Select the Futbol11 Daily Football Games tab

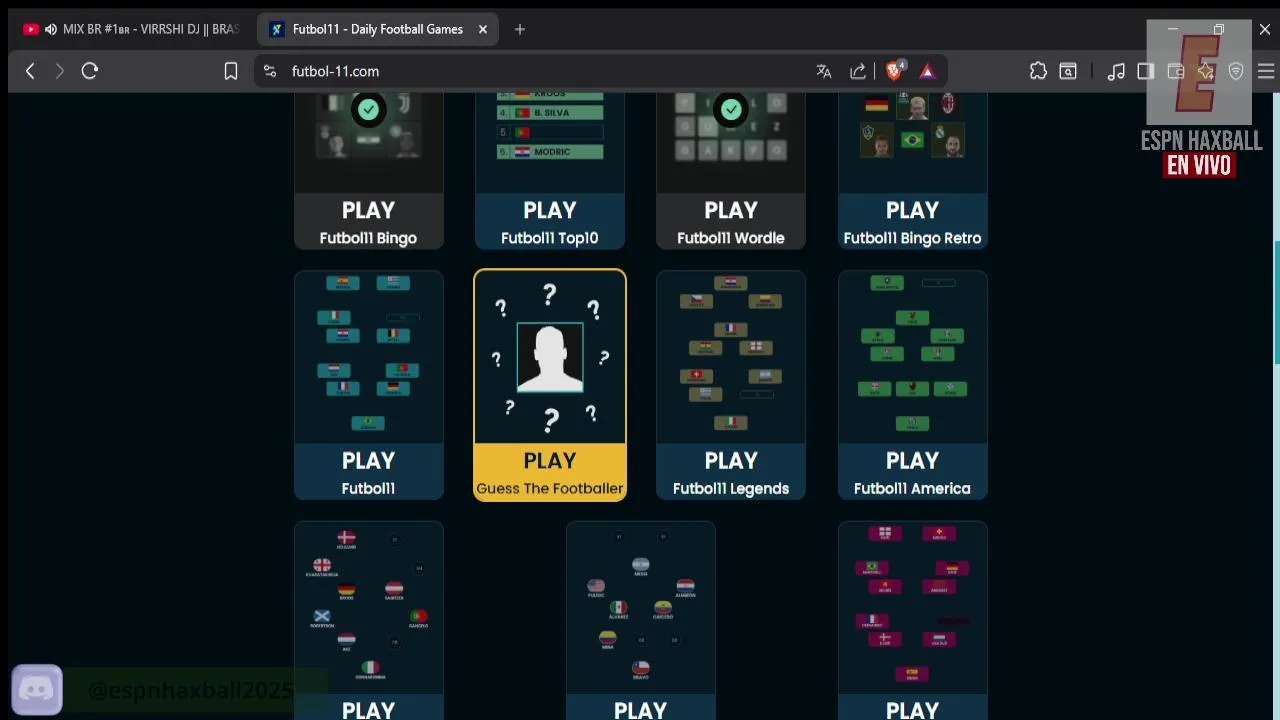(x=378, y=29)
